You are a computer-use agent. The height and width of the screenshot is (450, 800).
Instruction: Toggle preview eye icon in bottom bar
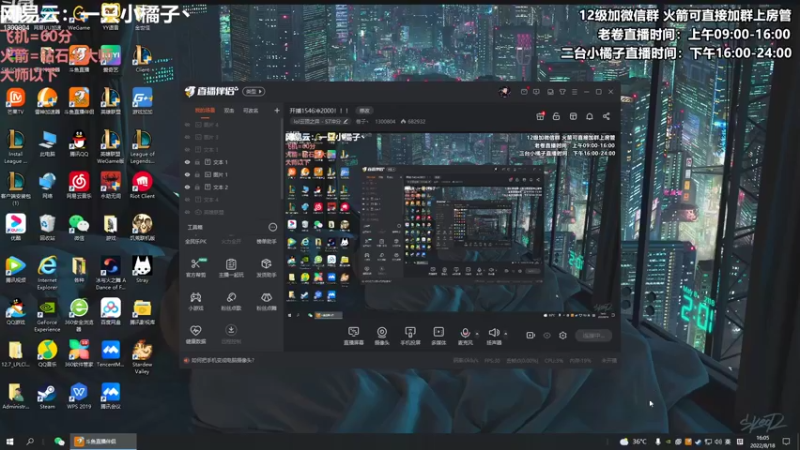(547, 335)
